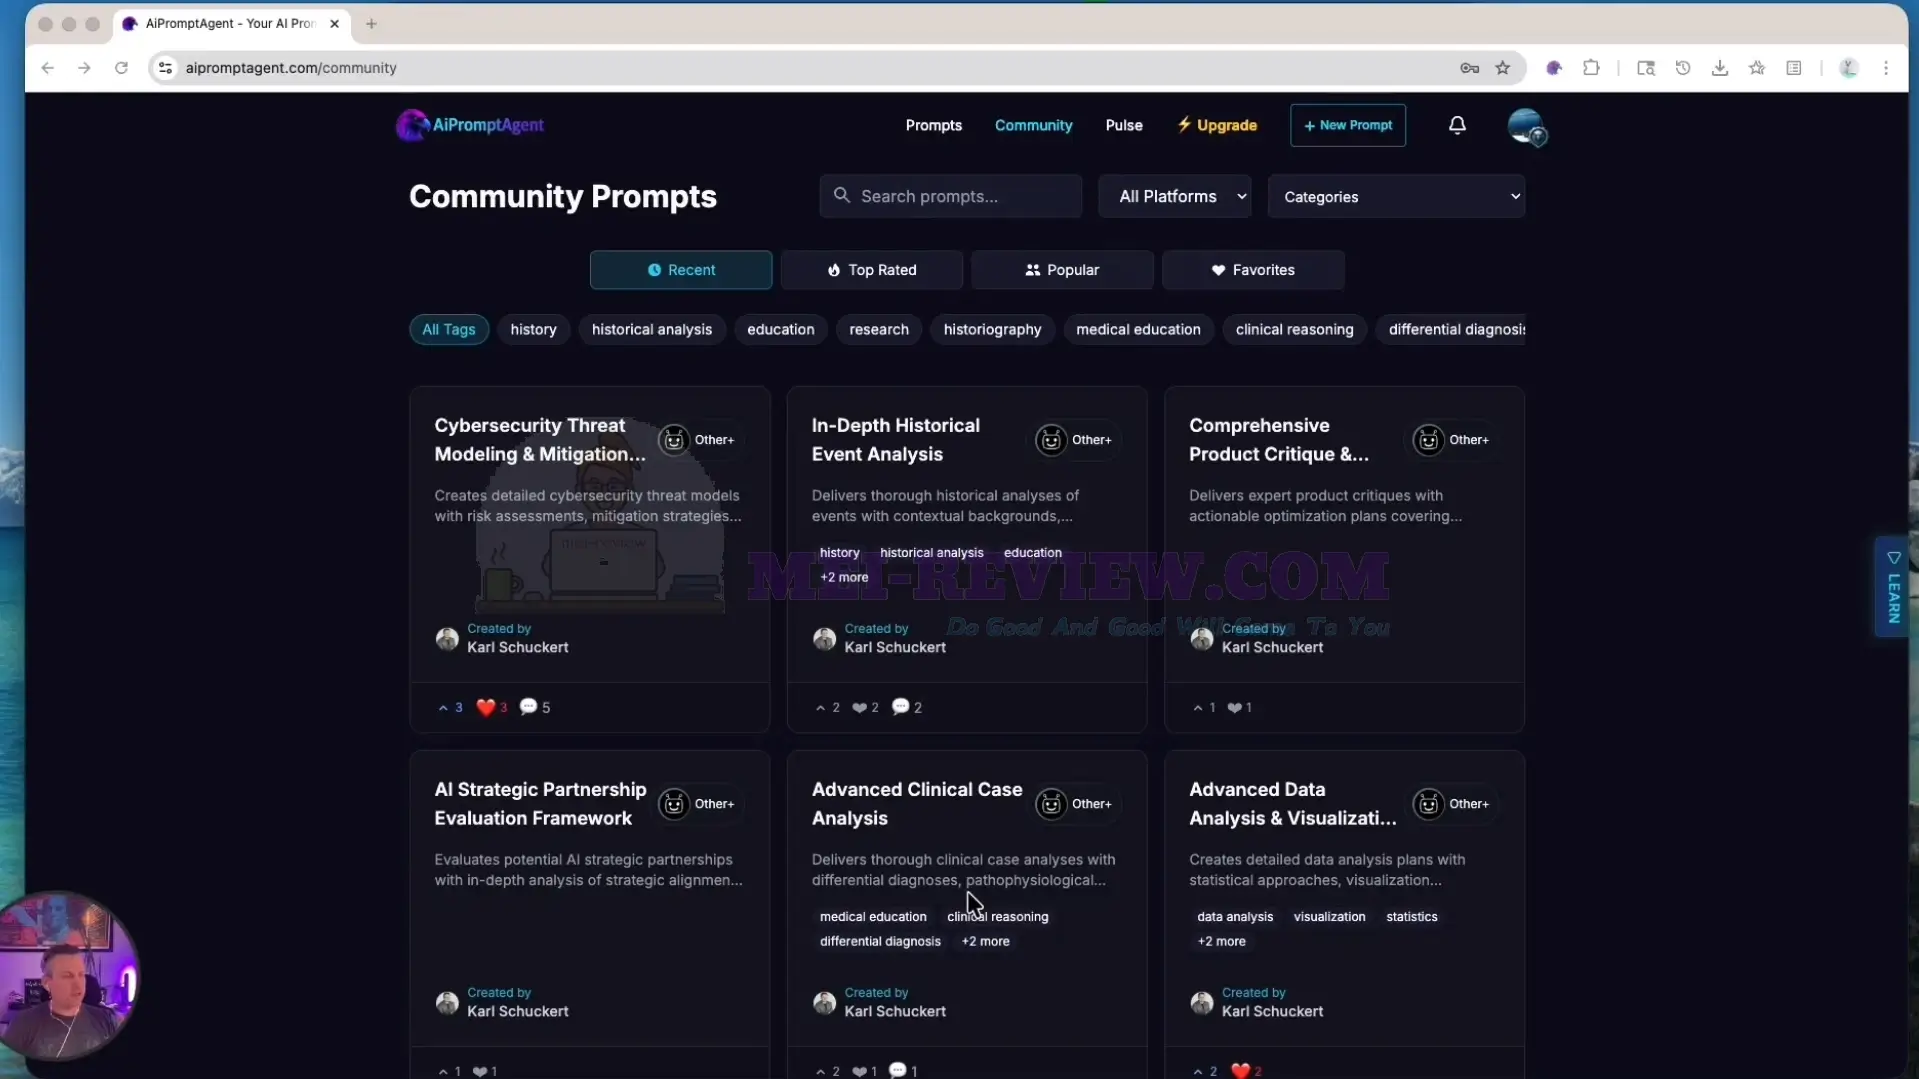Click the New Prompt button

pos(1348,125)
